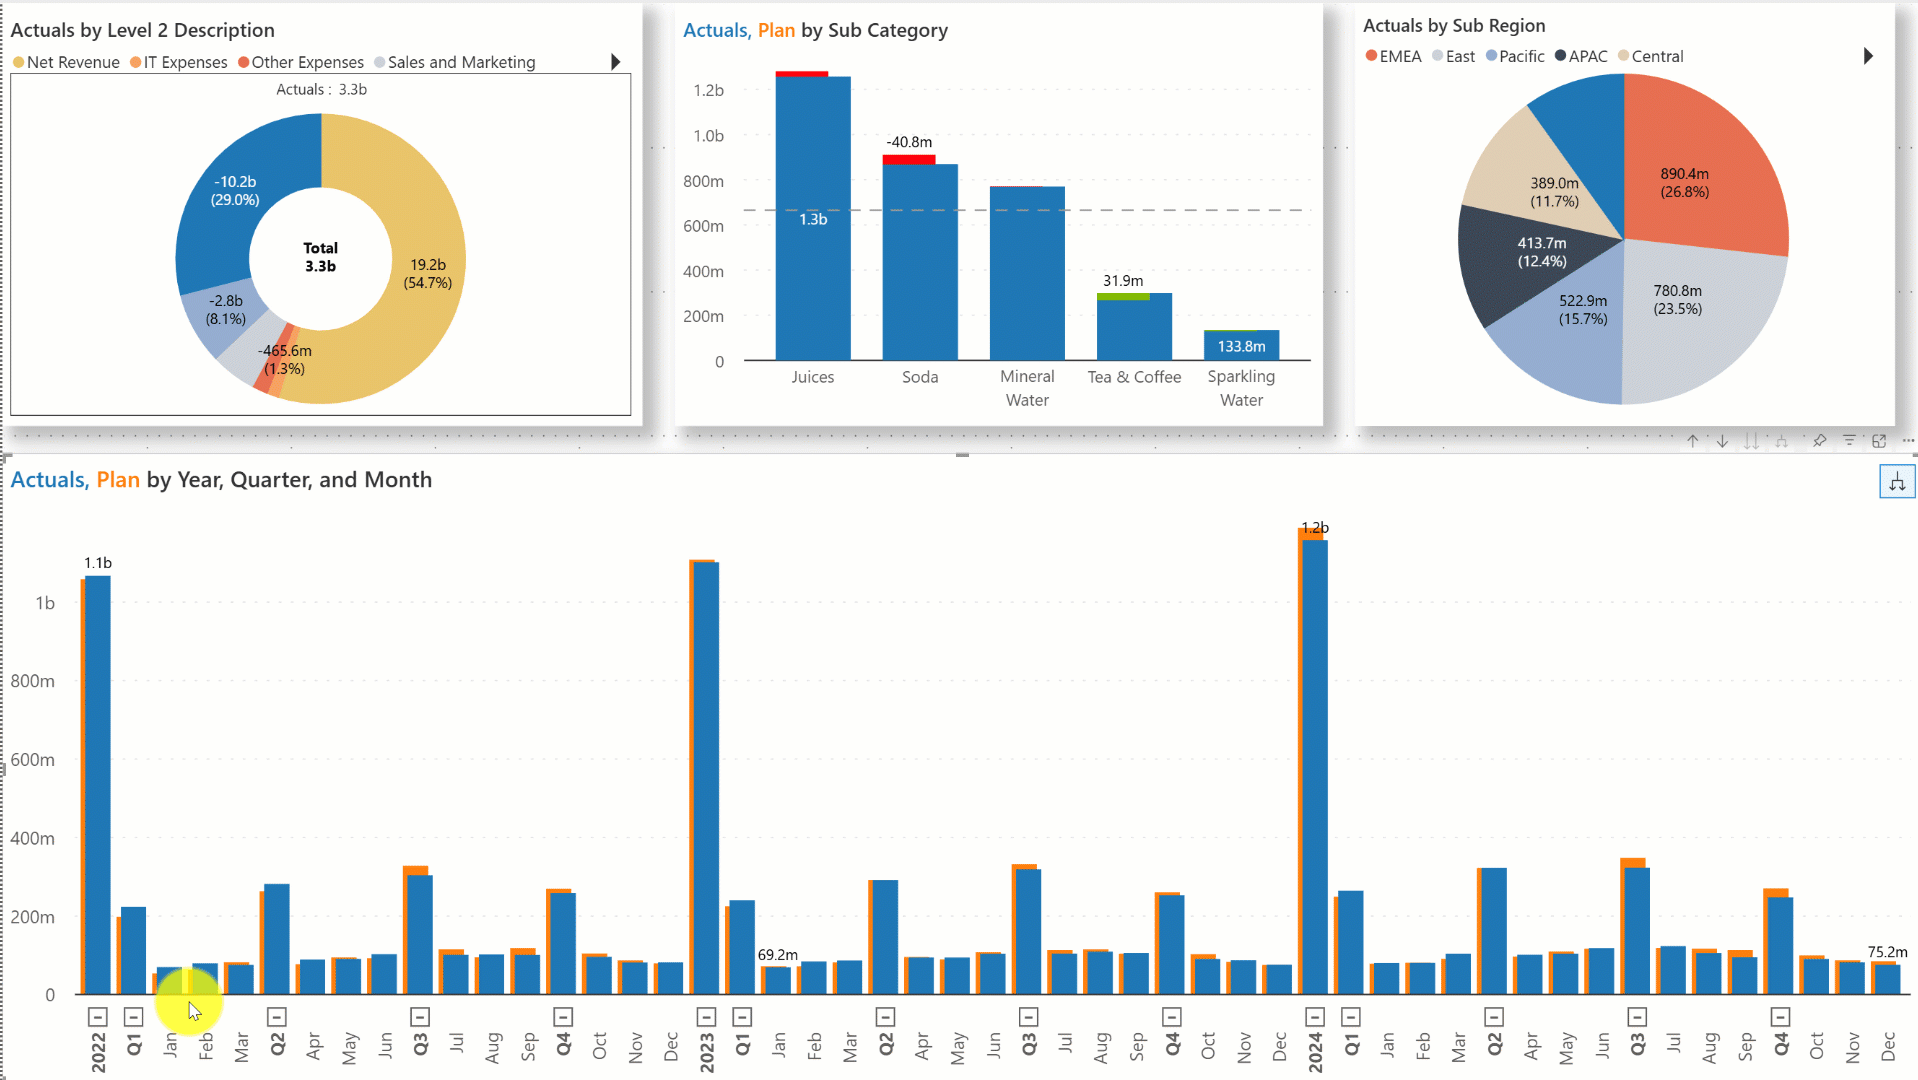Open the filters icon on visual header
Screen dimensions: 1918x1080
point(1849,441)
